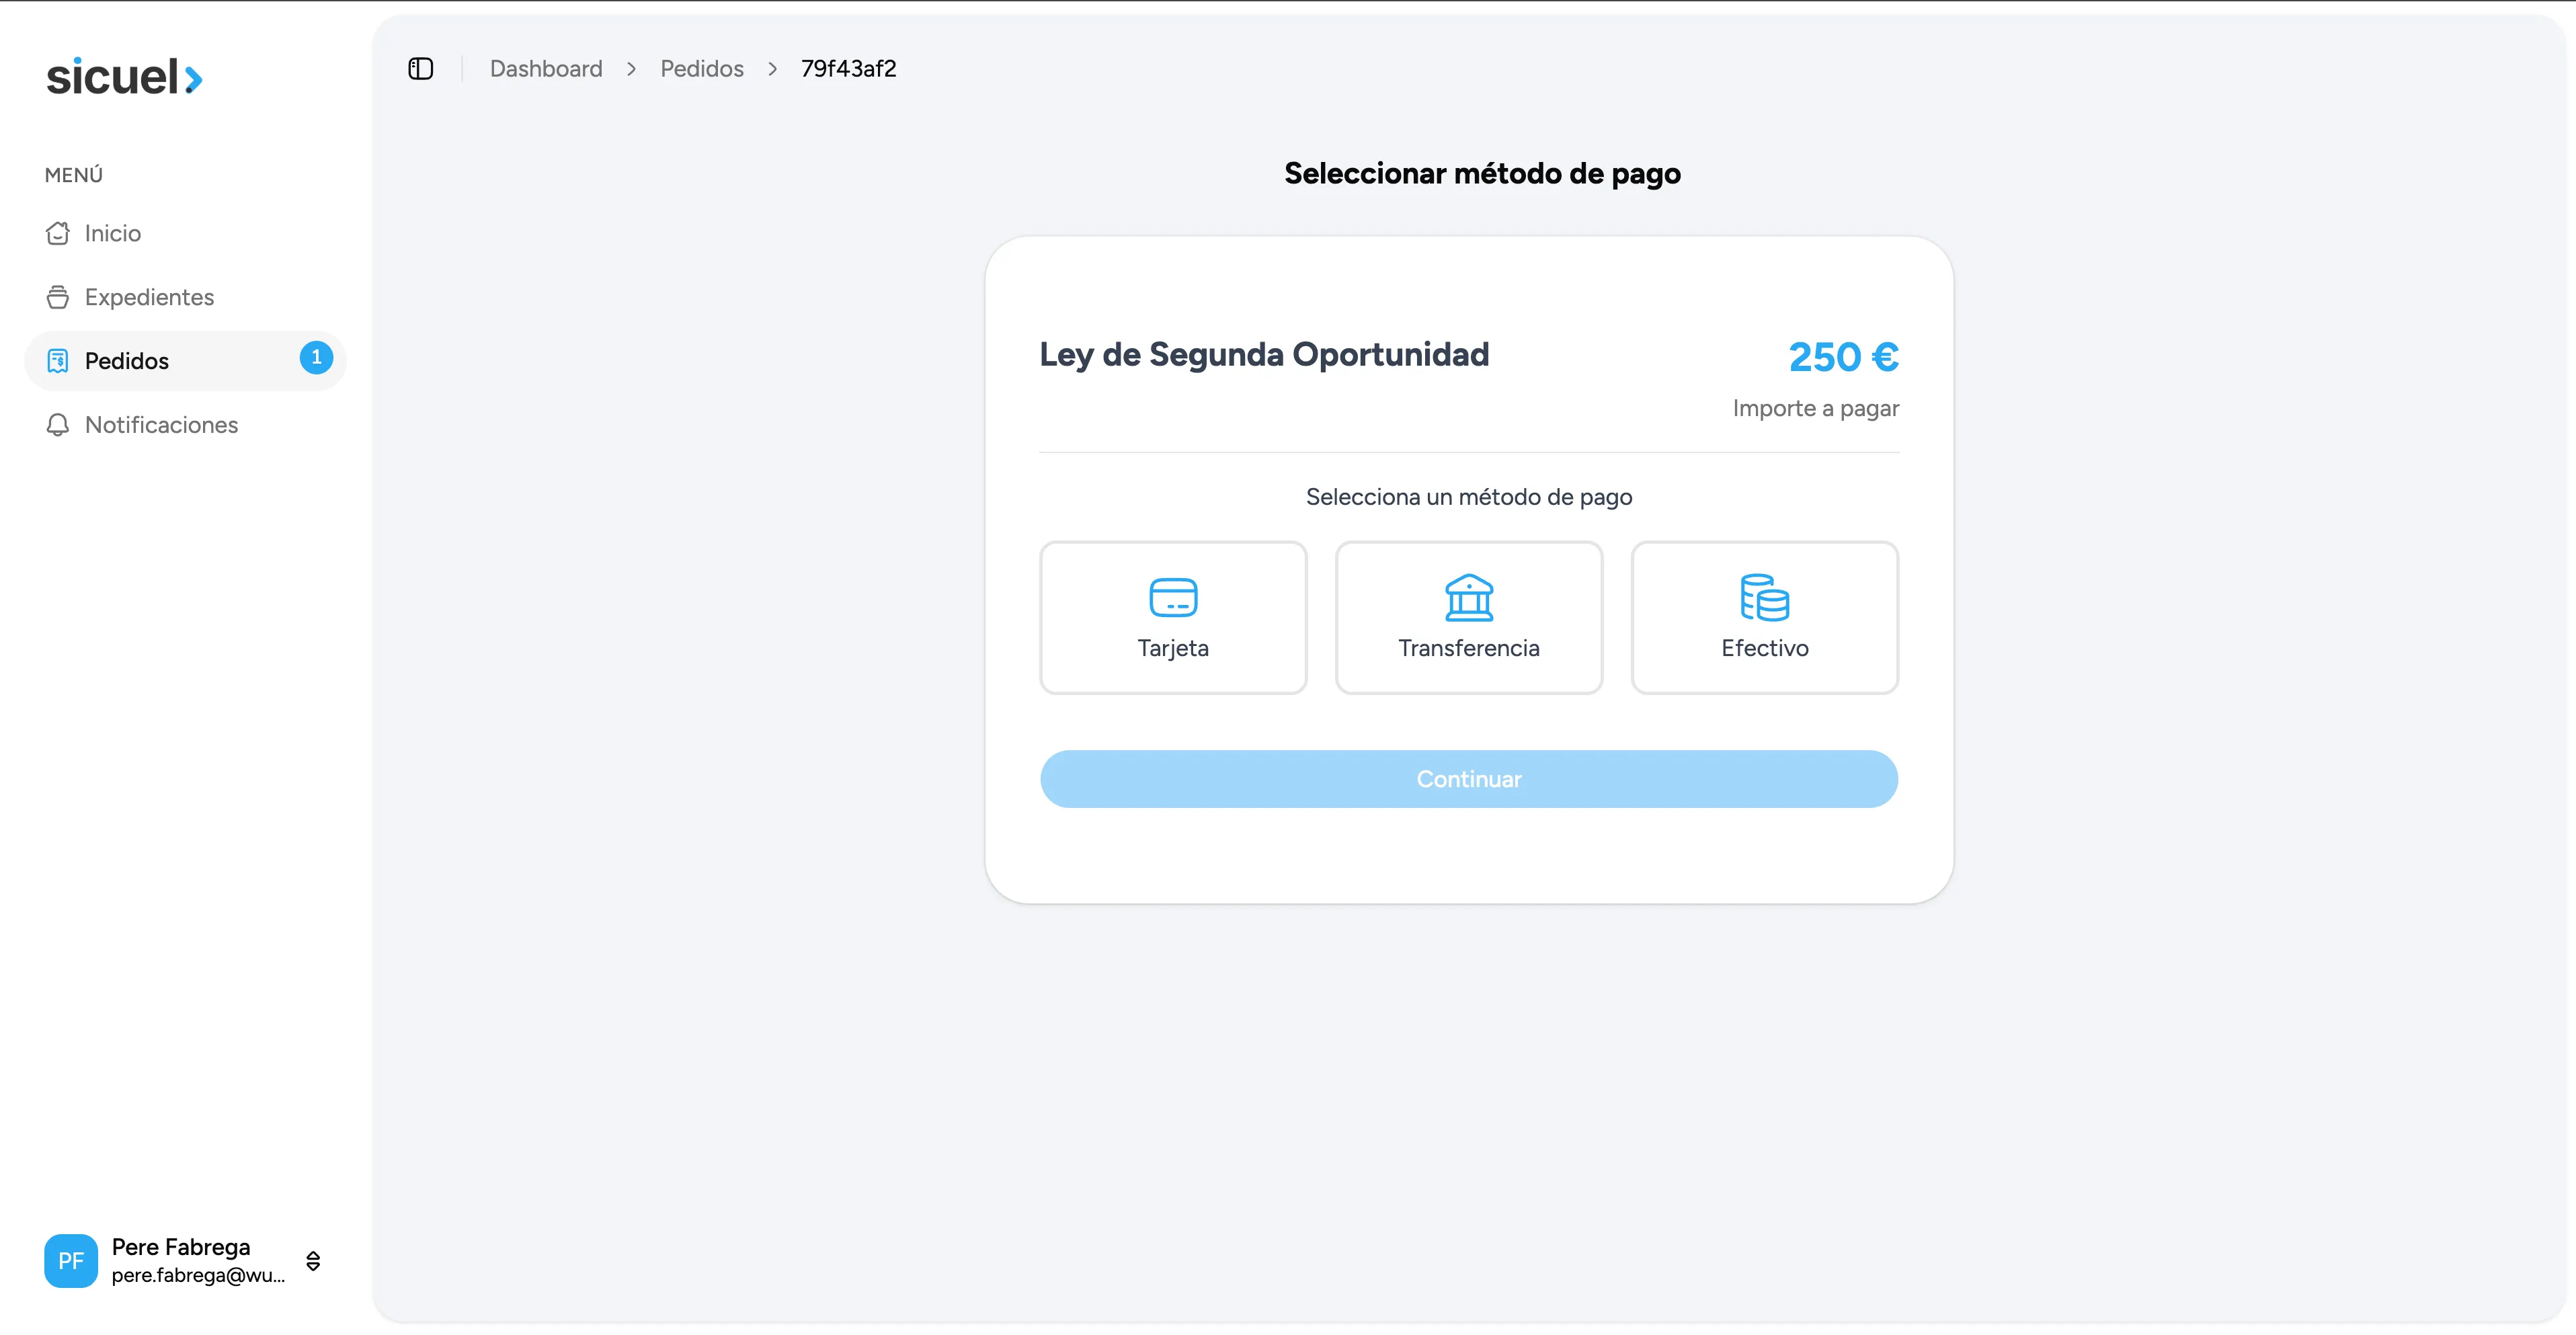Click the 250 € amount
The width and height of the screenshot is (2576, 1335).
click(x=1843, y=357)
